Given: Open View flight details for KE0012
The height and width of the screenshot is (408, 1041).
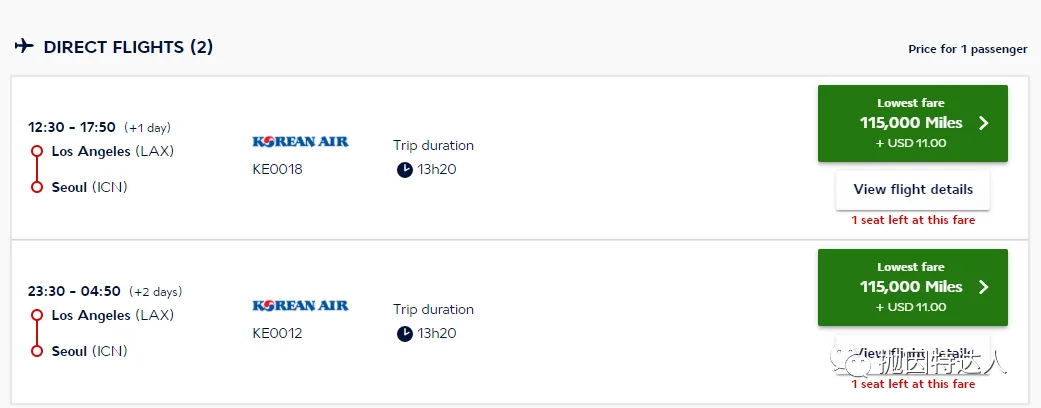Looking at the screenshot, I should 913,354.
